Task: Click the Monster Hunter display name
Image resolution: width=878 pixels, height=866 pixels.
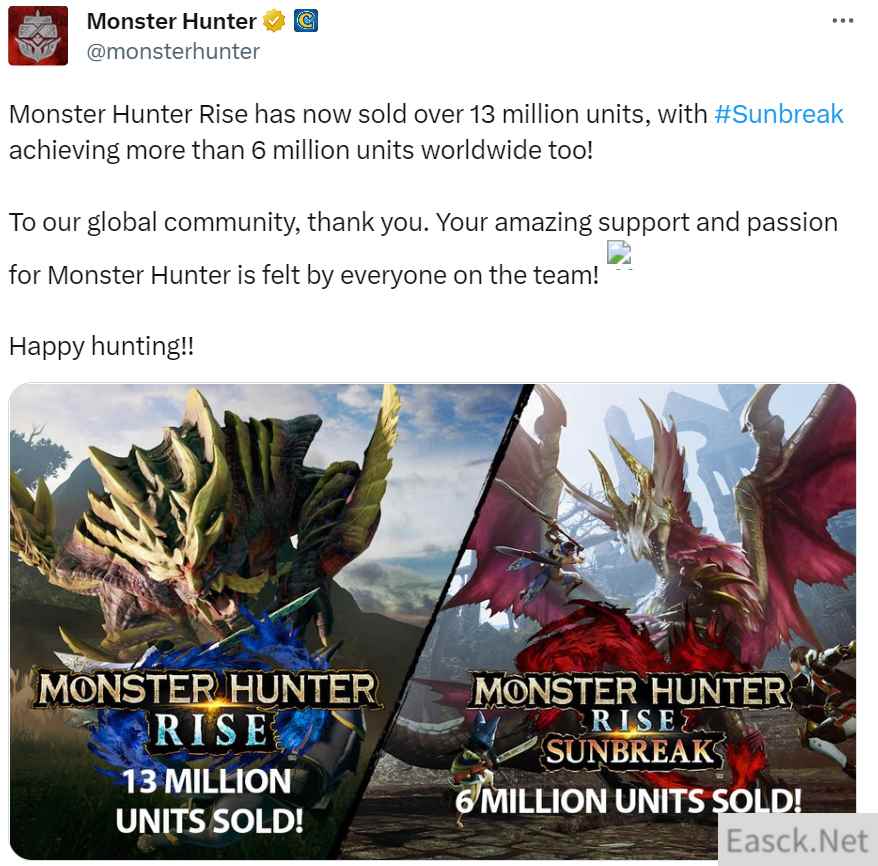Action: [171, 21]
